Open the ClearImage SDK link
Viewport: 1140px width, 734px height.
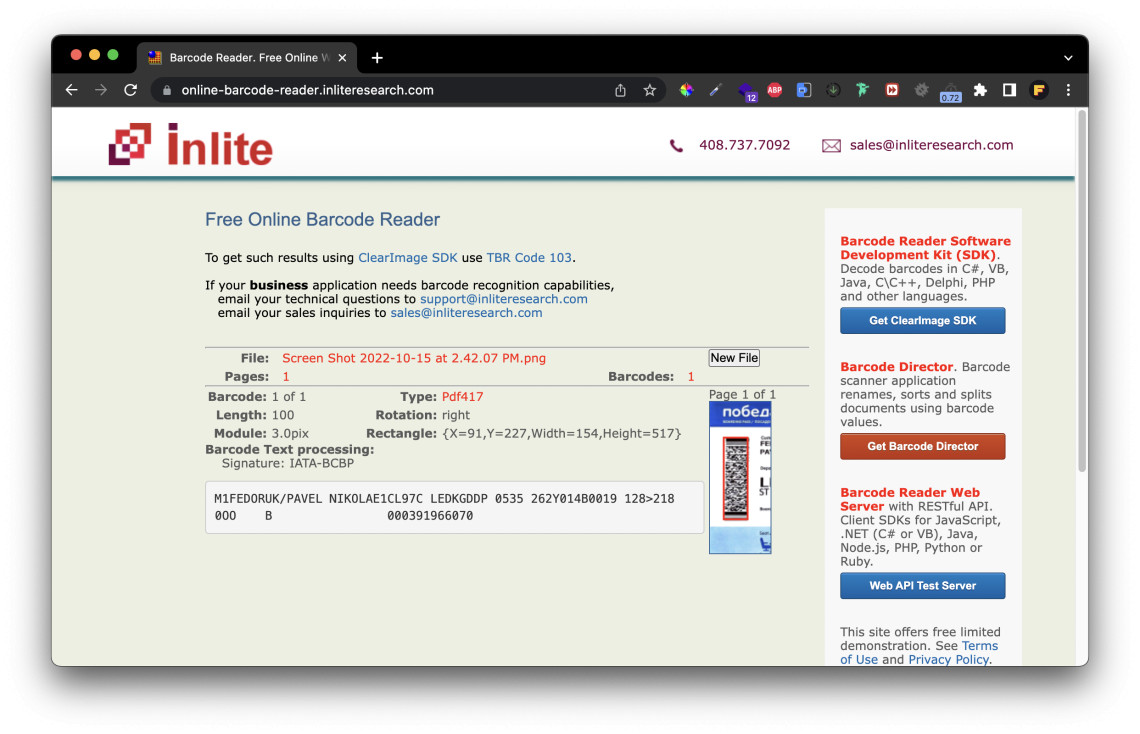pyautogui.click(x=408, y=258)
